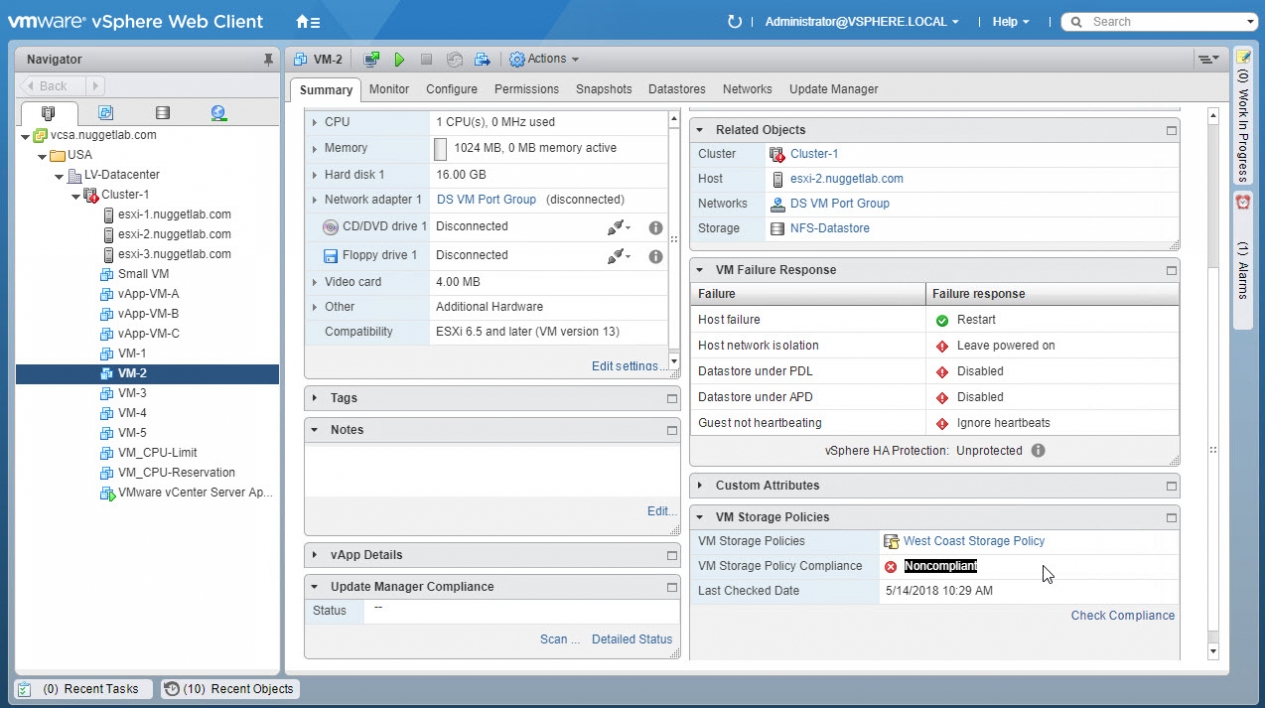Click the refresh icon in header
This screenshot has height=708, width=1265.
735,22
